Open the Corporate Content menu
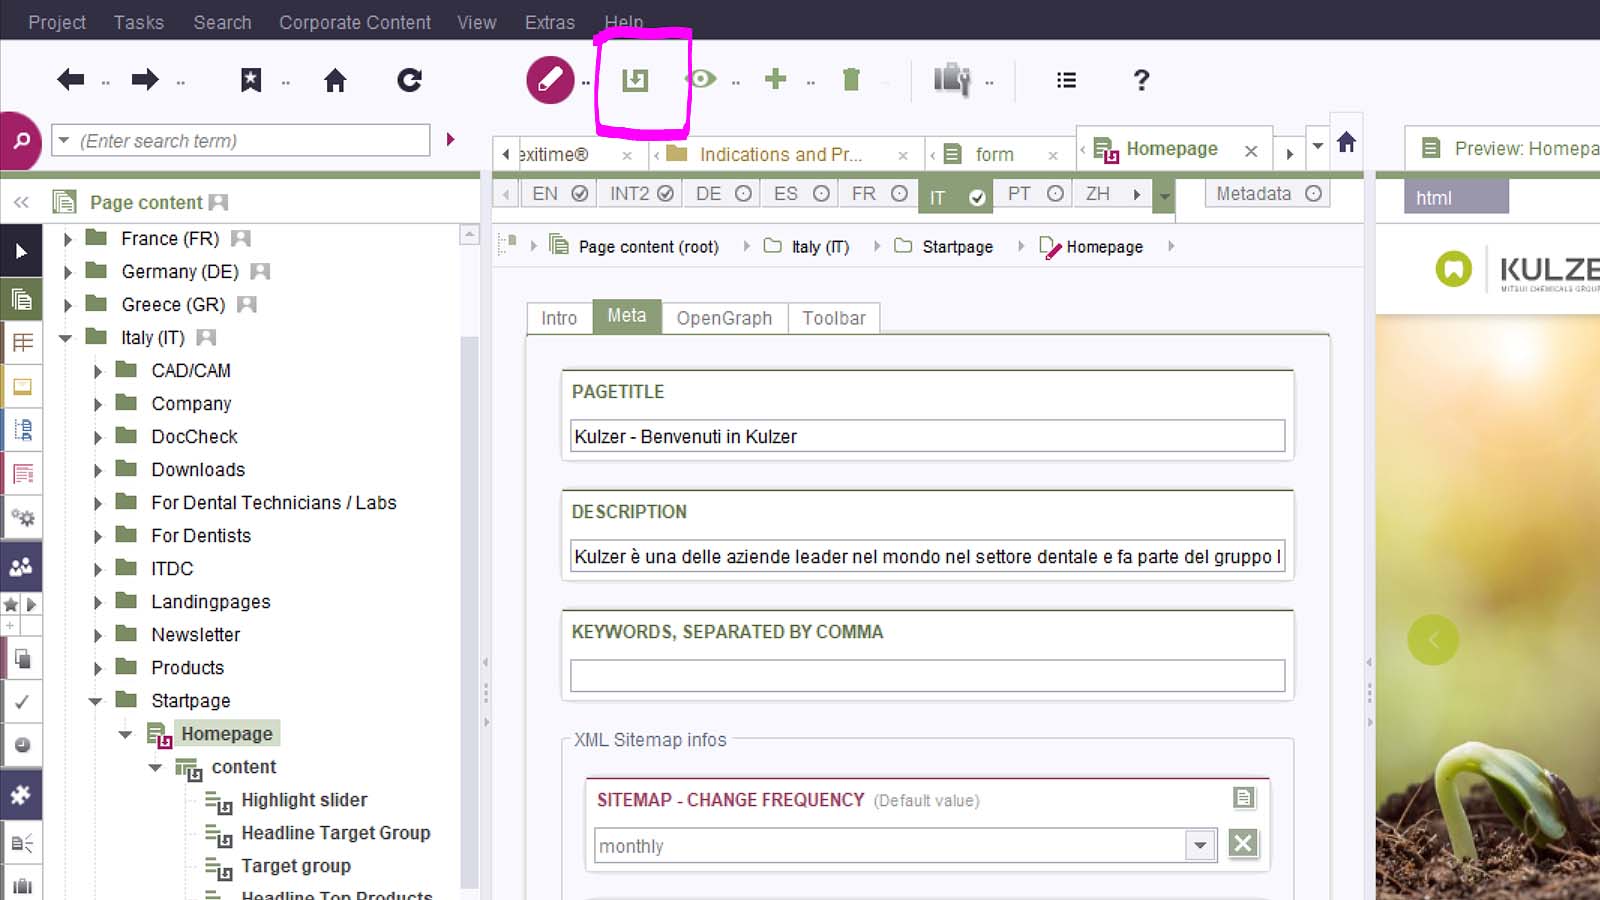 (x=354, y=22)
